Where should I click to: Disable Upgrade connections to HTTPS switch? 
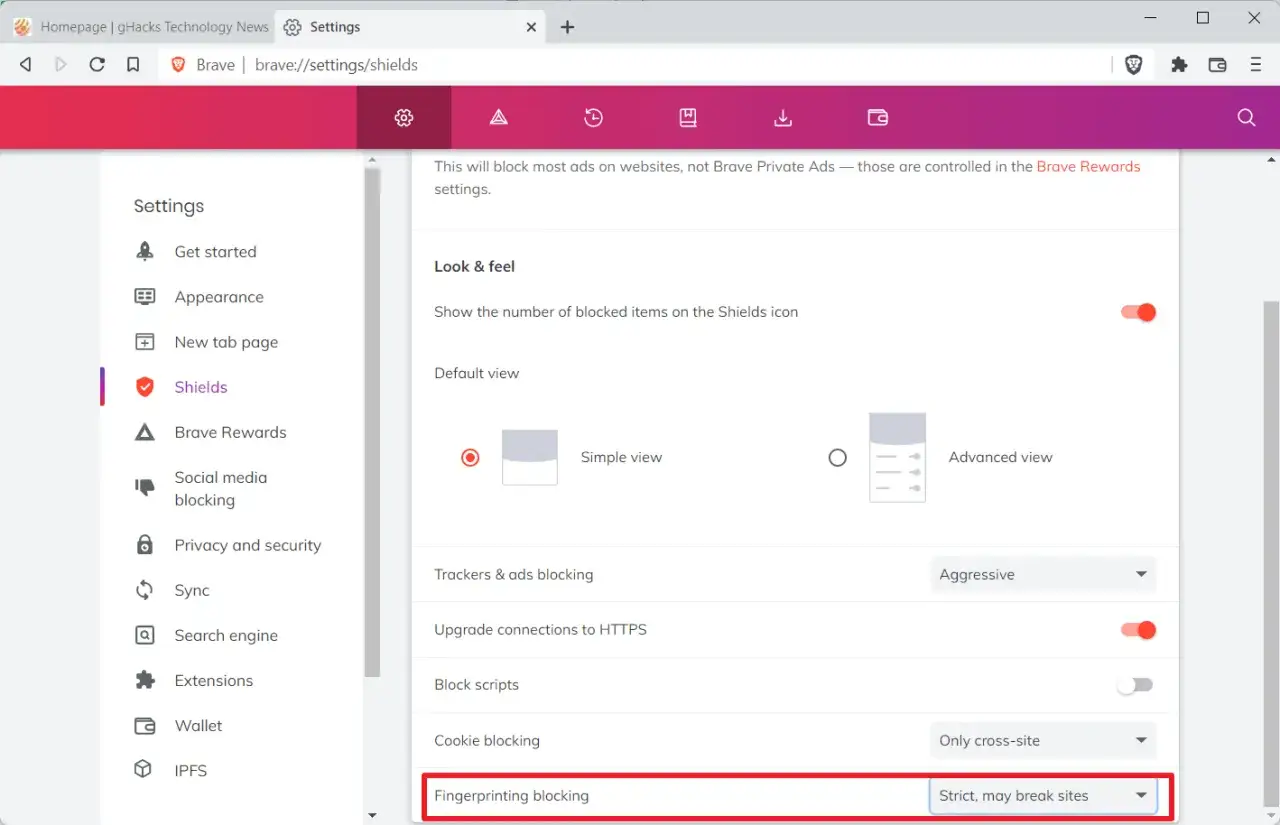coord(1138,630)
